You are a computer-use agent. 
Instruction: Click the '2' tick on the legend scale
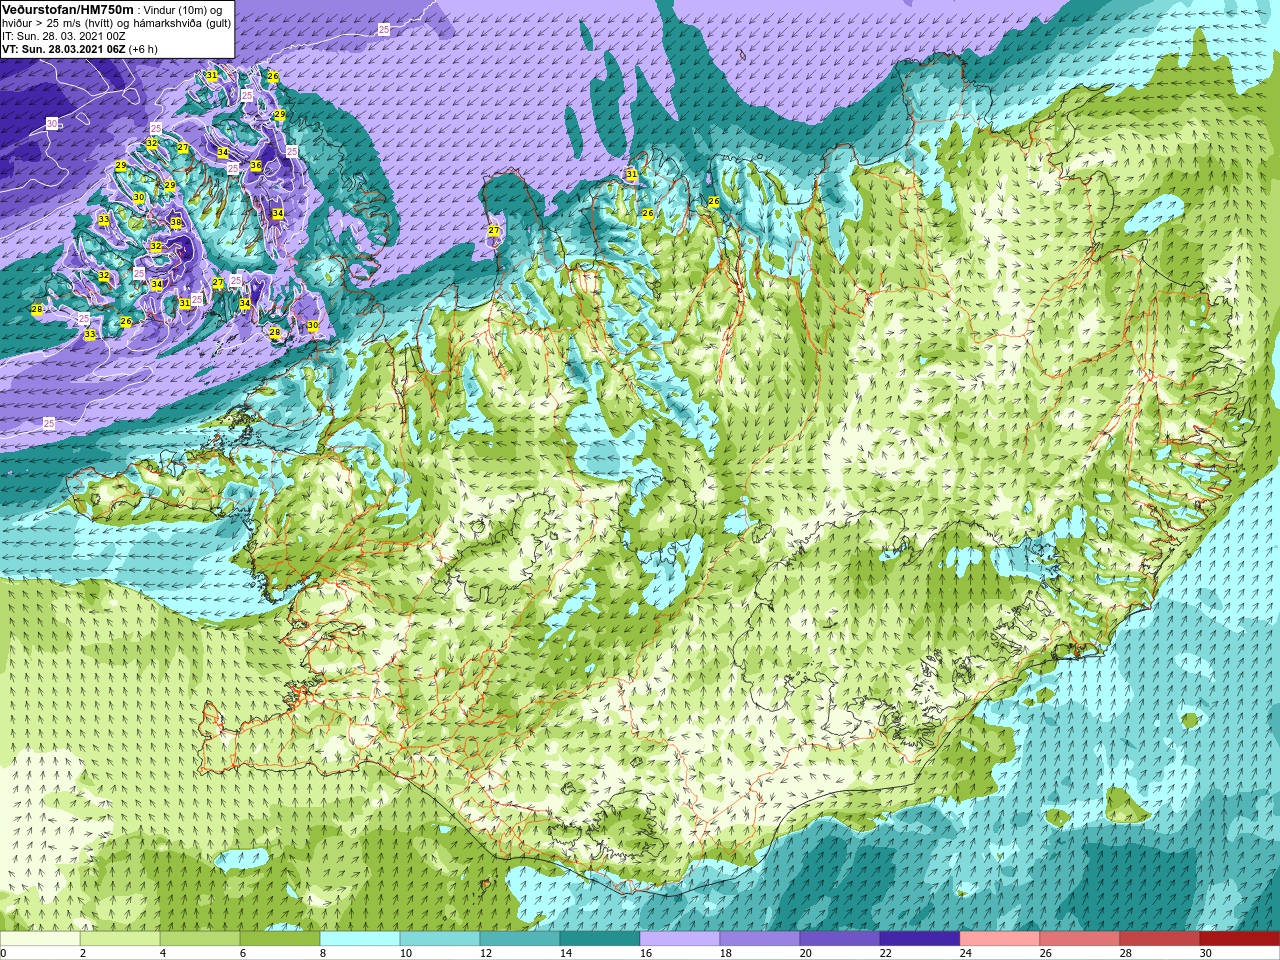[82, 953]
